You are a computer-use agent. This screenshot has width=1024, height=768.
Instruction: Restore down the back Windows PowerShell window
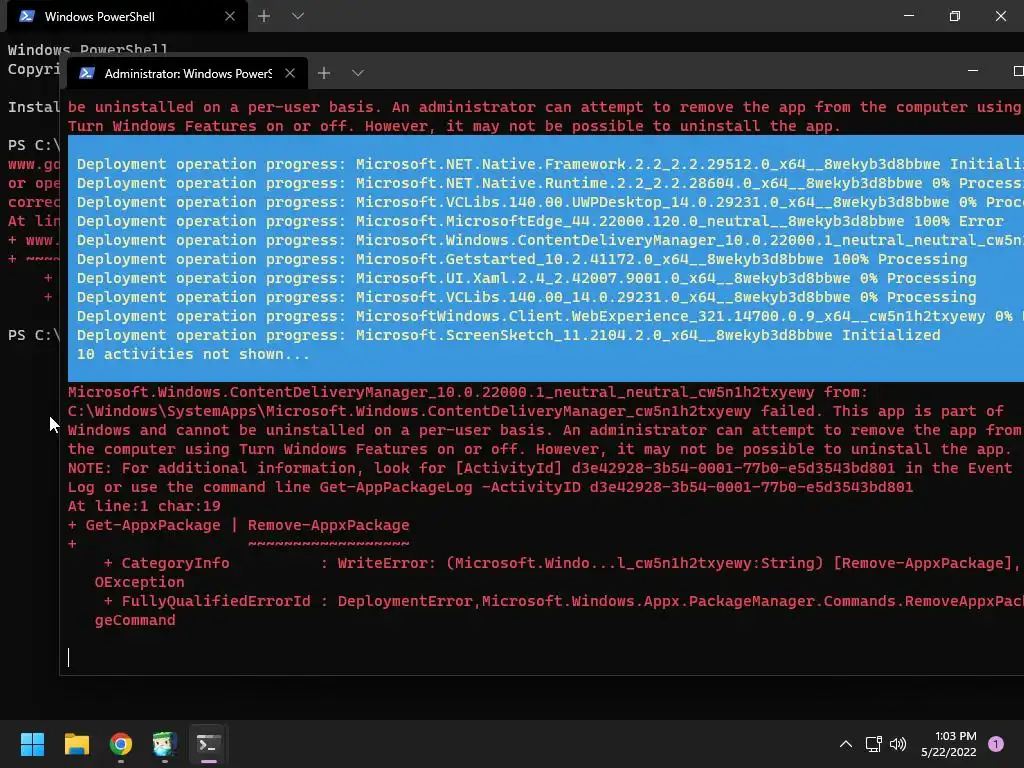(955, 16)
